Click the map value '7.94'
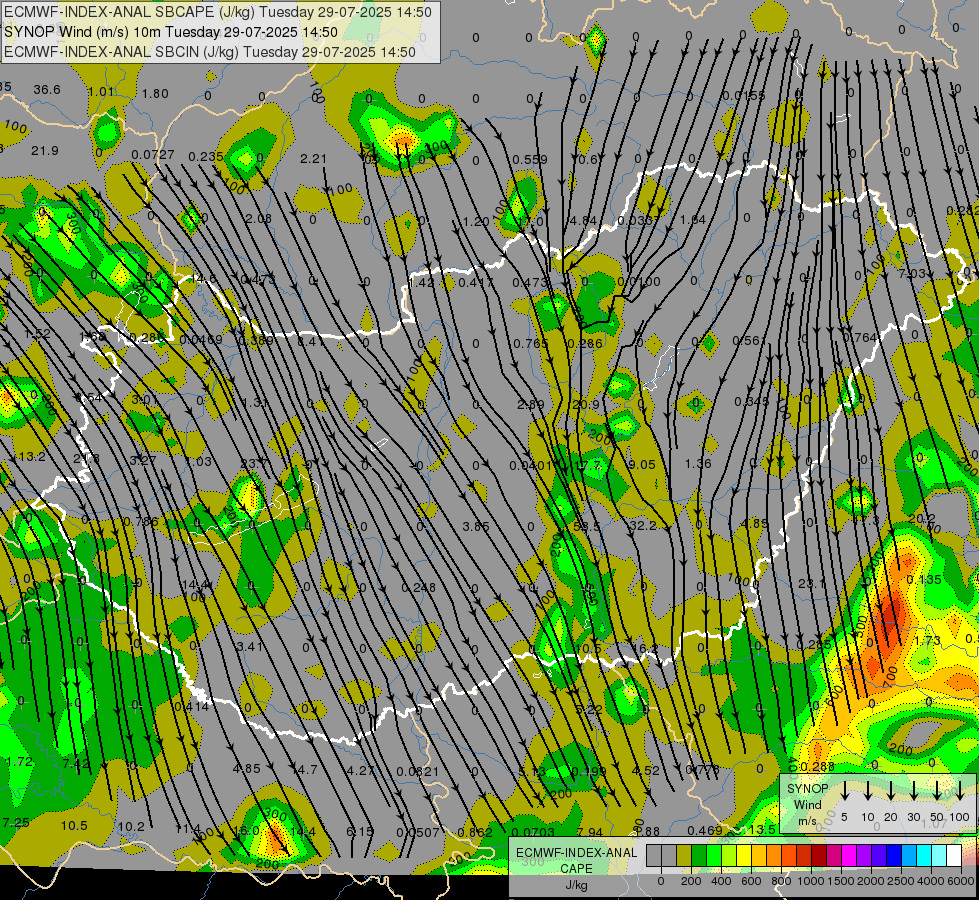The height and width of the screenshot is (900, 979). pos(590,832)
